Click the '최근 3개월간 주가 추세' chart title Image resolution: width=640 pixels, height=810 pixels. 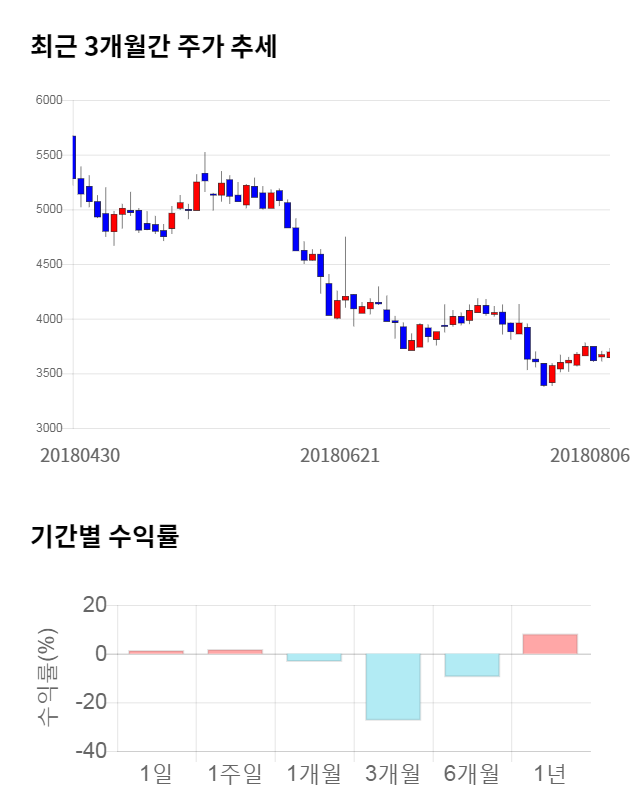pyautogui.click(x=154, y=46)
